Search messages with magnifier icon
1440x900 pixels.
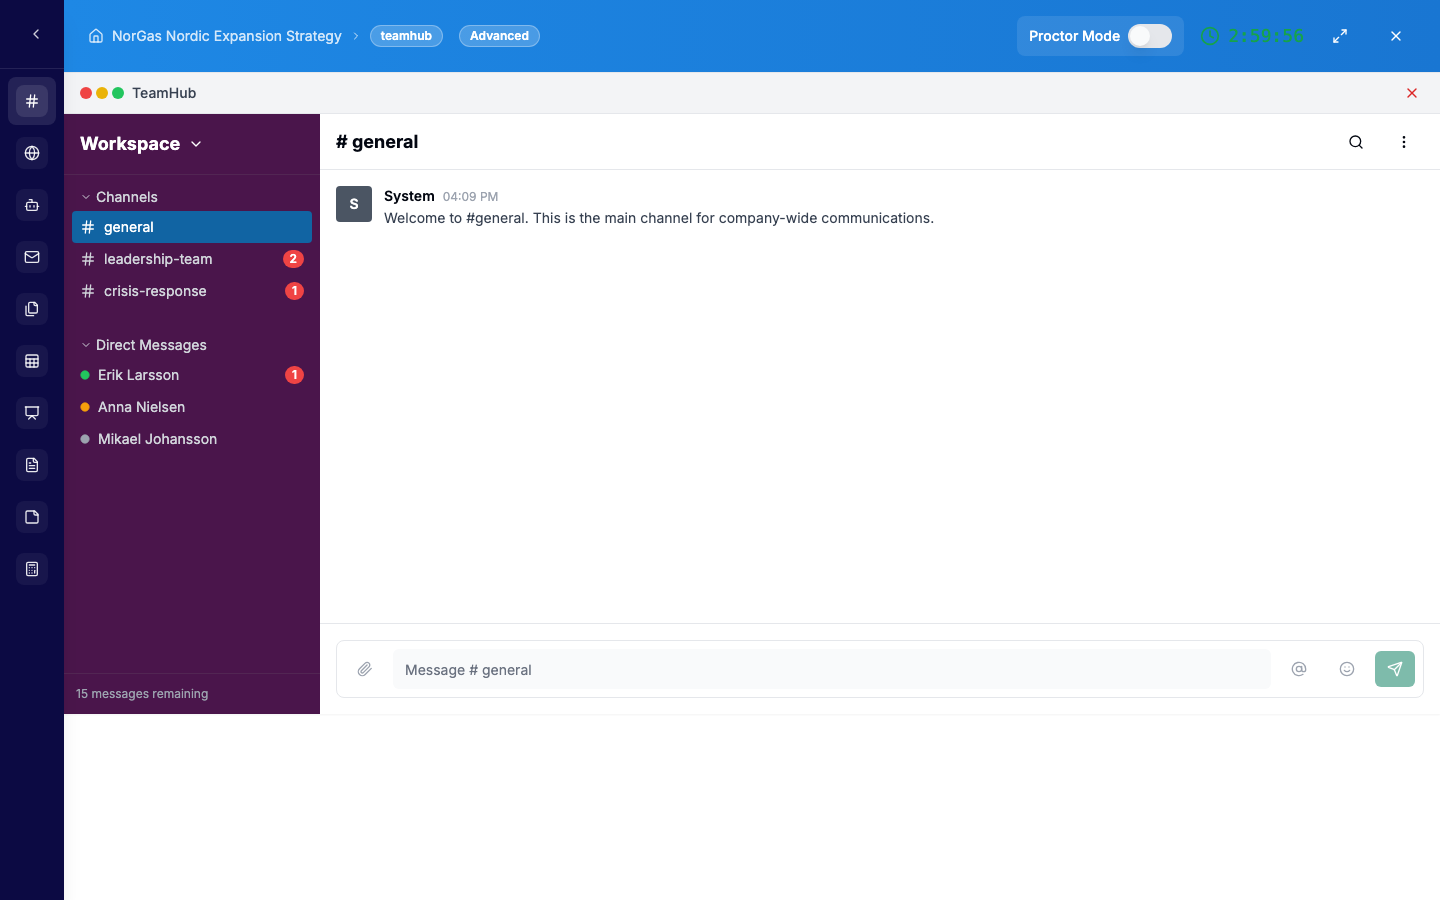[1356, 142]
